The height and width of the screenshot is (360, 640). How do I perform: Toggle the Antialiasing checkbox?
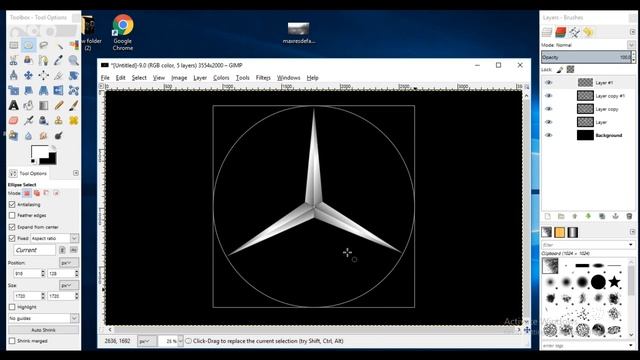click(12, 204)
